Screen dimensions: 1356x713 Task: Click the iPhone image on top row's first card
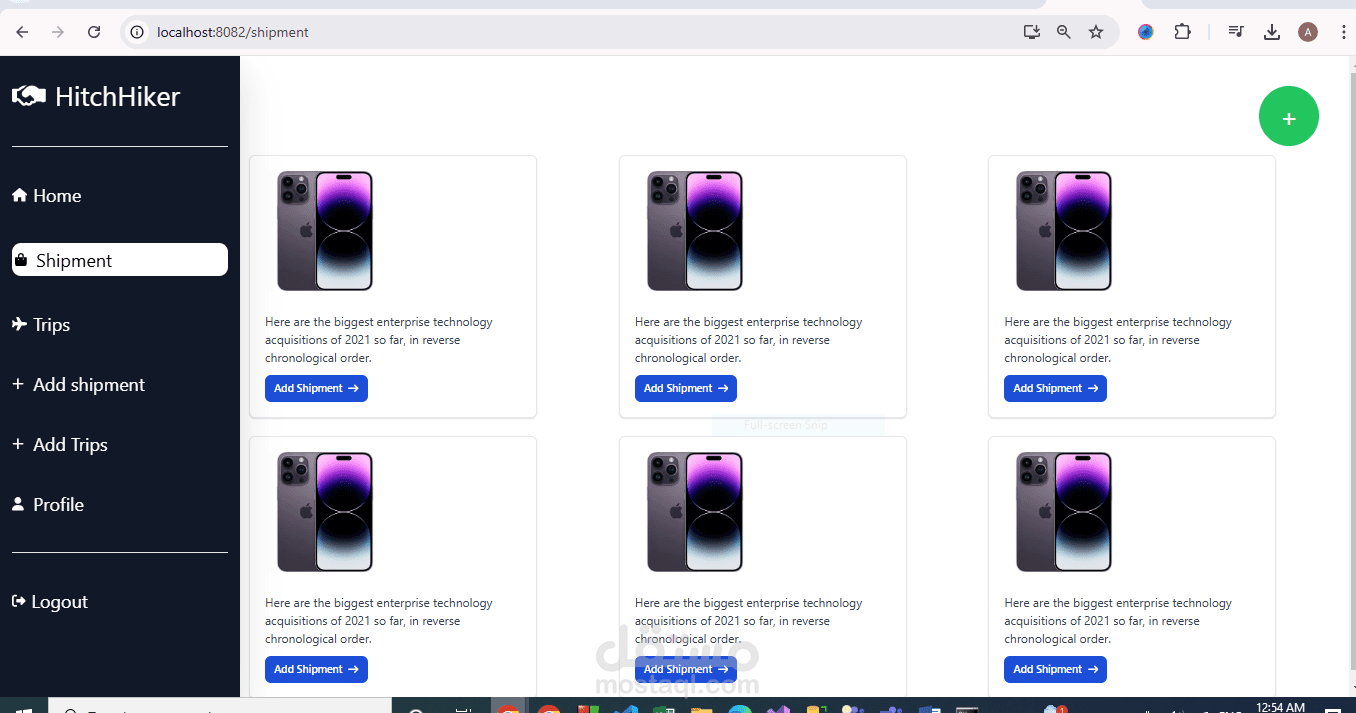325,231
